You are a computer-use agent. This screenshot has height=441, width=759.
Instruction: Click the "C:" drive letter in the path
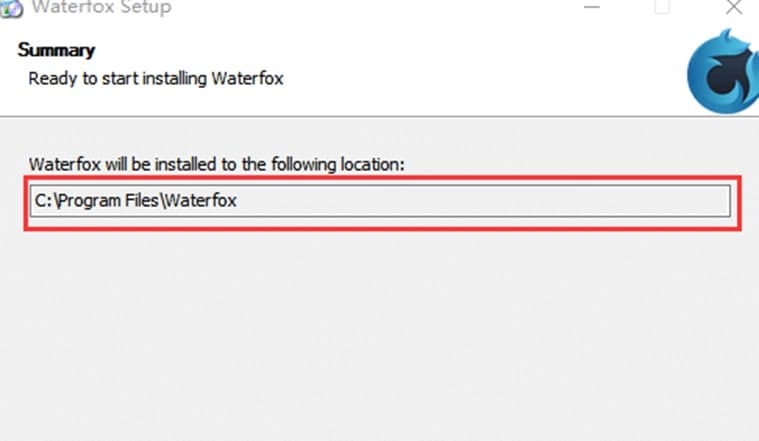[44, 201]
